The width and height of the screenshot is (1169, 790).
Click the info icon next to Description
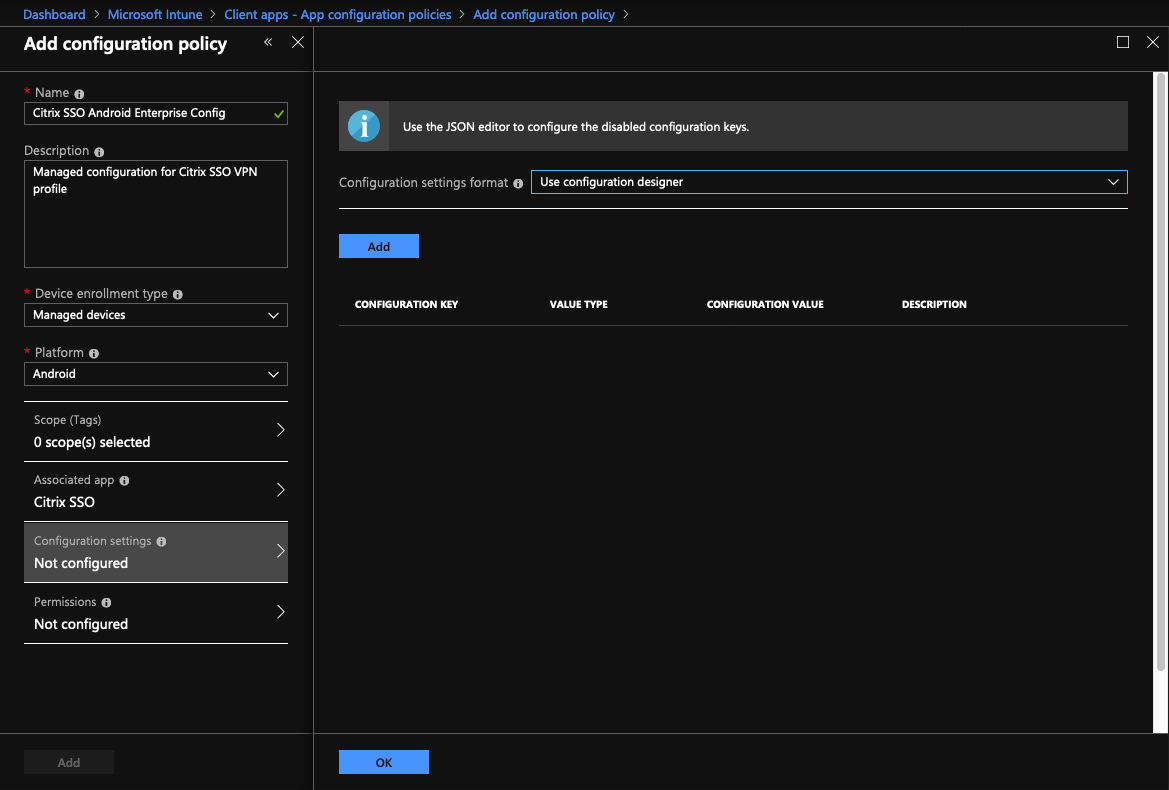[x=99, y=152]
